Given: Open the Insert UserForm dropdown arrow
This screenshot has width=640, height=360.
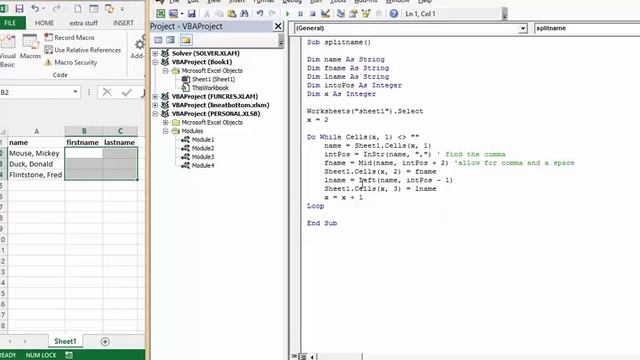Looking at the screenshot, I should (x=182, y=13).
